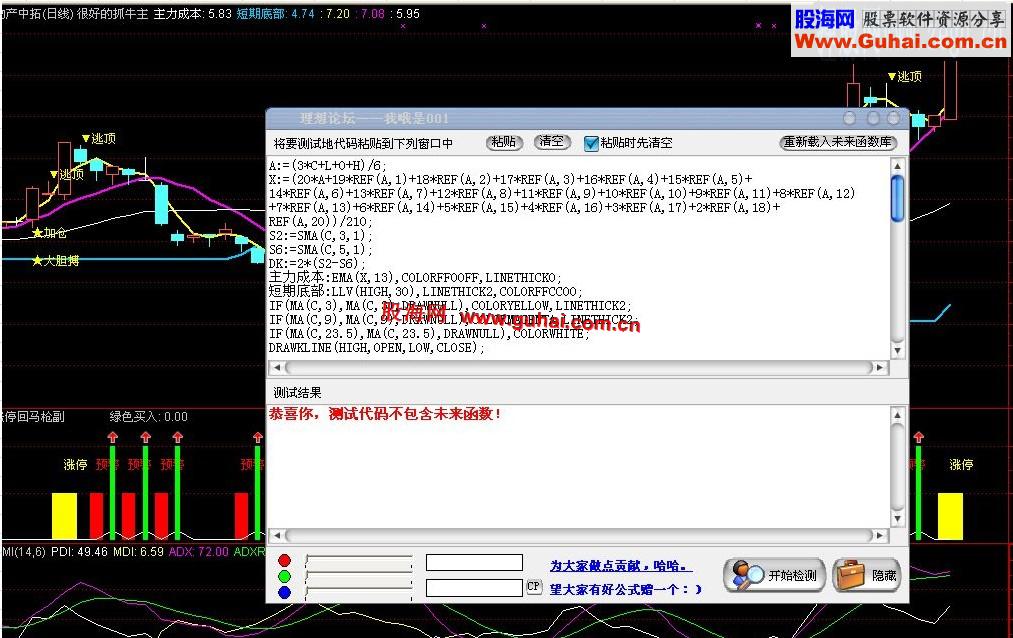Click the code line DK:=2*(S2-S6)
Screen dimensions: 1013x638
(317, 263)
